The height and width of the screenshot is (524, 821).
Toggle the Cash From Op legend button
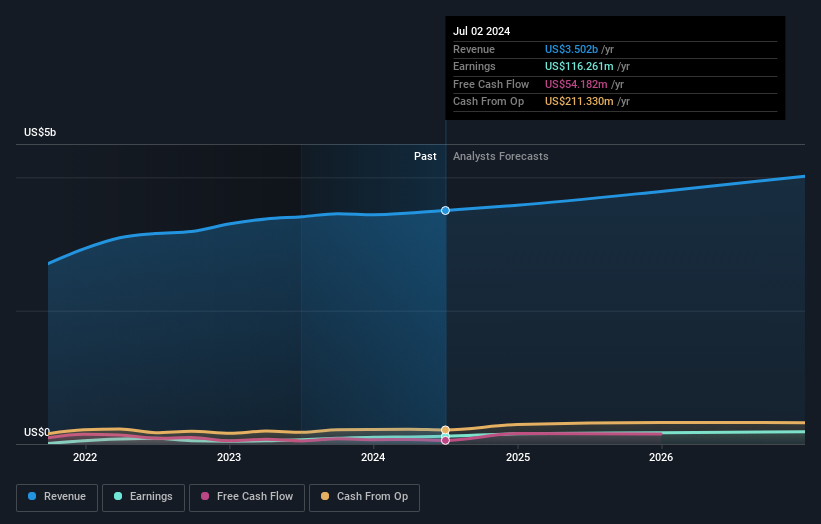point(364,497)
